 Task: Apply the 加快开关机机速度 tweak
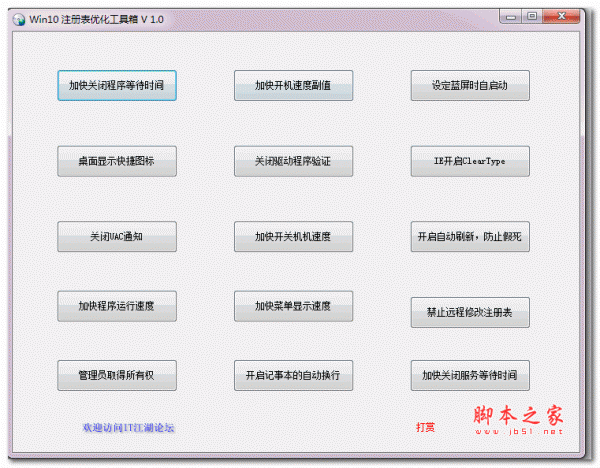(293, 236)
